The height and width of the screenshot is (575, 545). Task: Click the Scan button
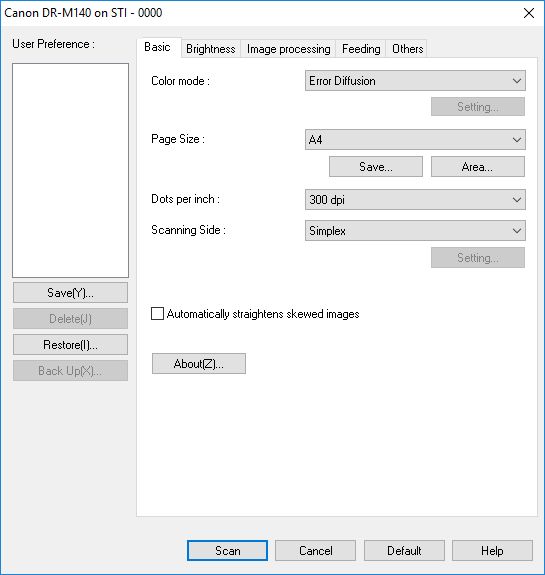coord(227,550)
